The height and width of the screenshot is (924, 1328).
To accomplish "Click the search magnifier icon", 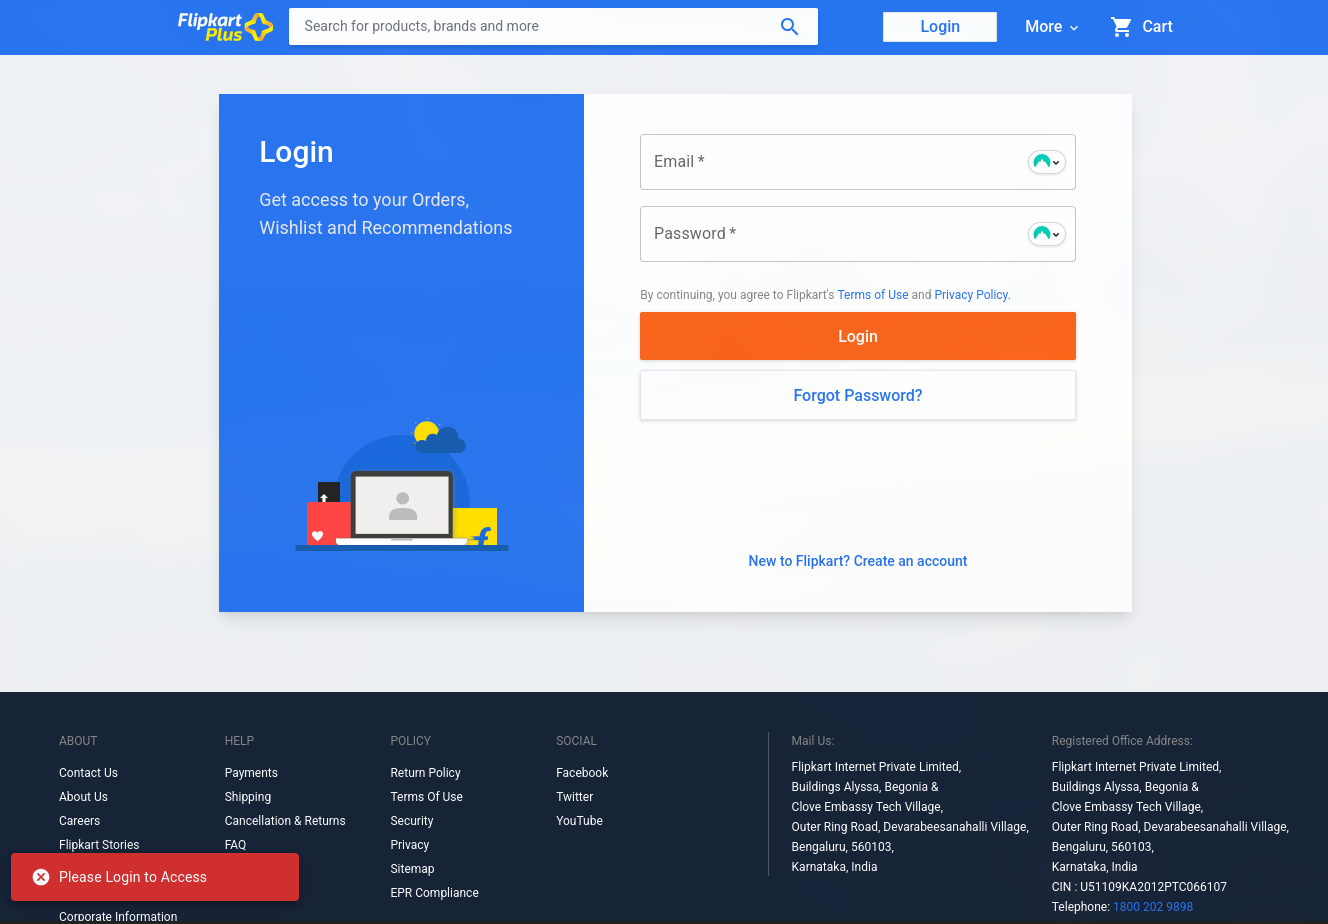I will pos(789,26).
